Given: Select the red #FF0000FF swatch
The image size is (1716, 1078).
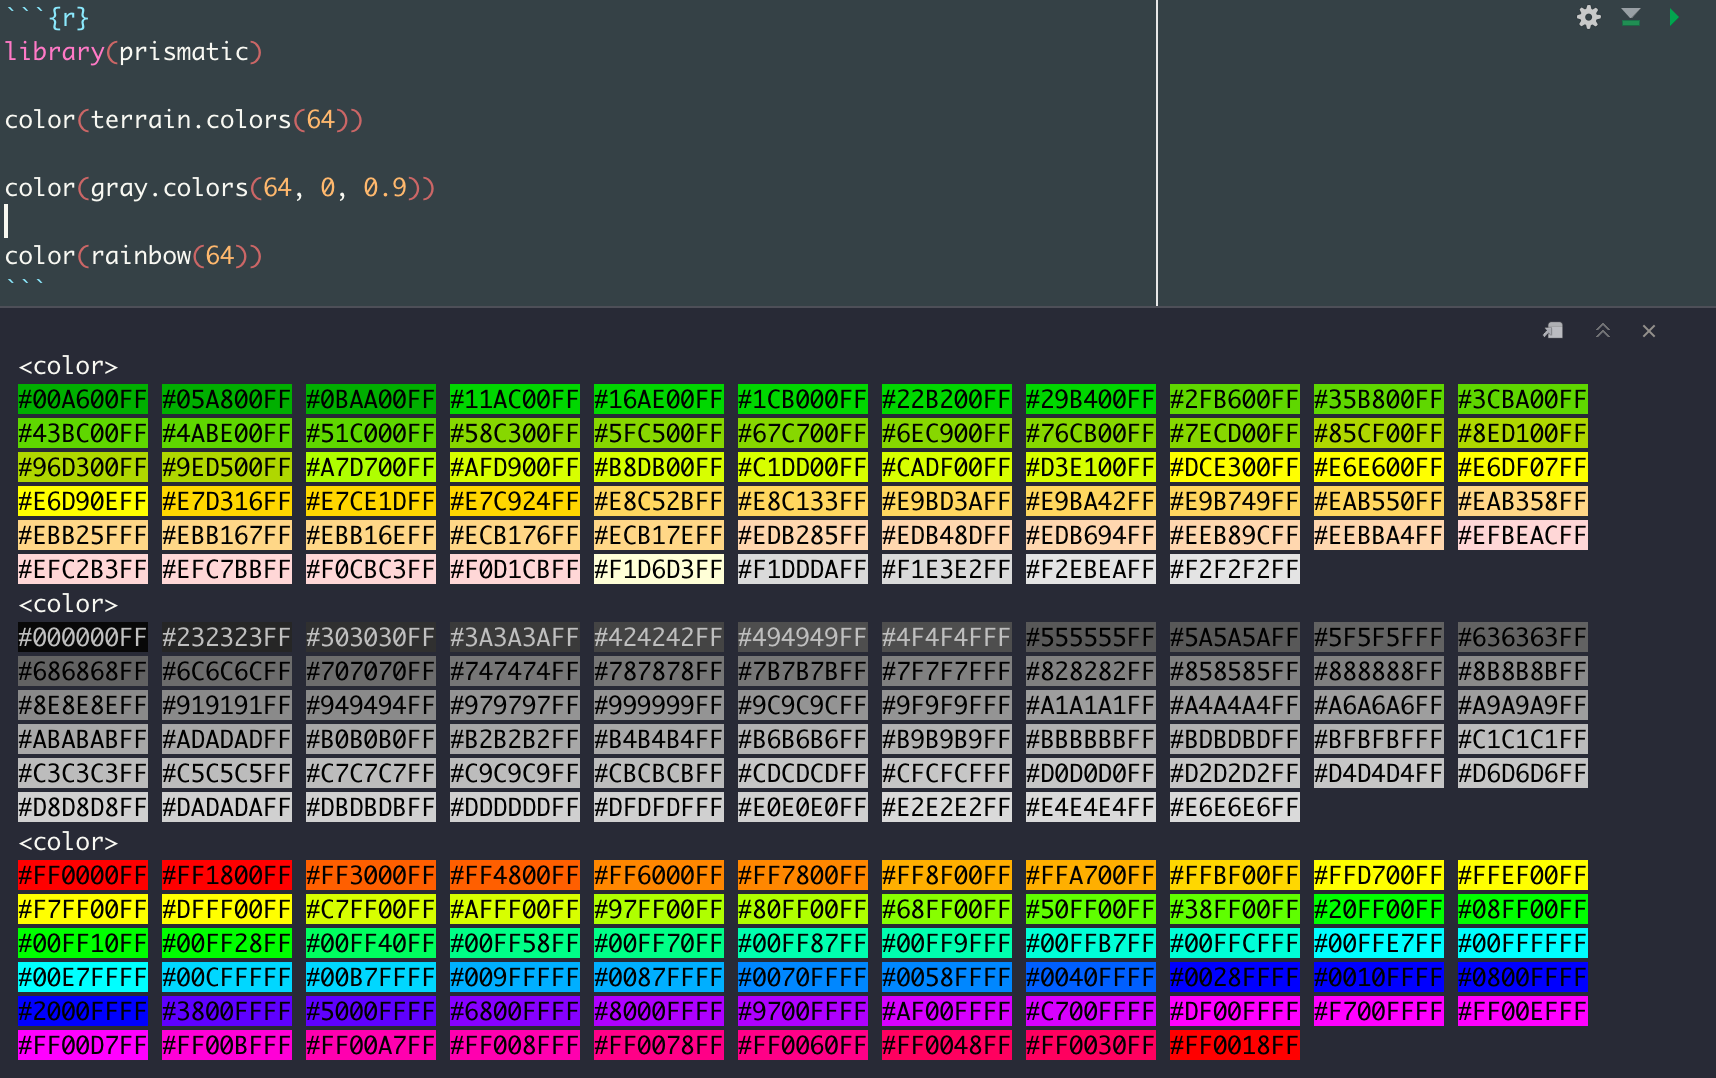Looking at the screenshot, I should (x=83, y=876).
